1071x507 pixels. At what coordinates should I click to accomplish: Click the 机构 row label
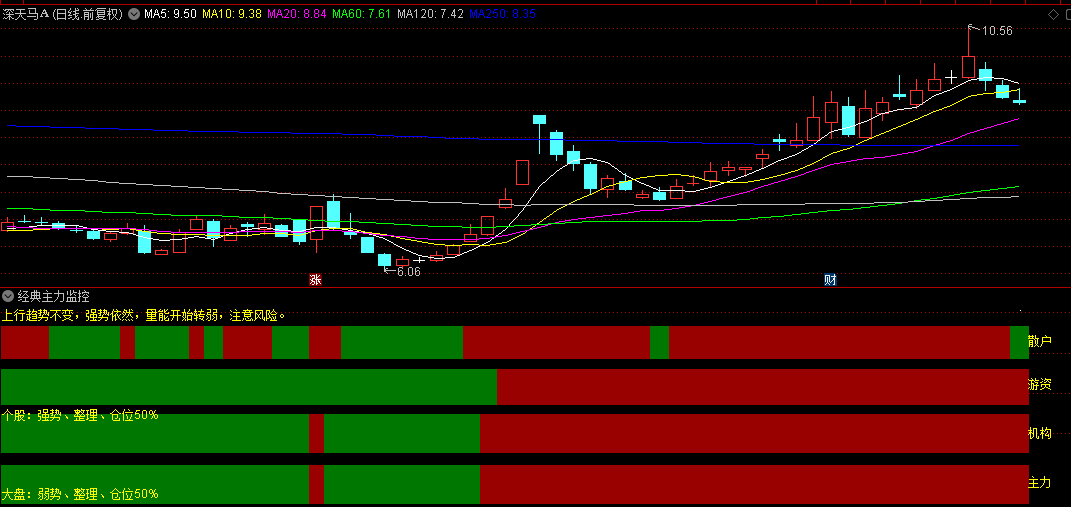[1040, 433]
